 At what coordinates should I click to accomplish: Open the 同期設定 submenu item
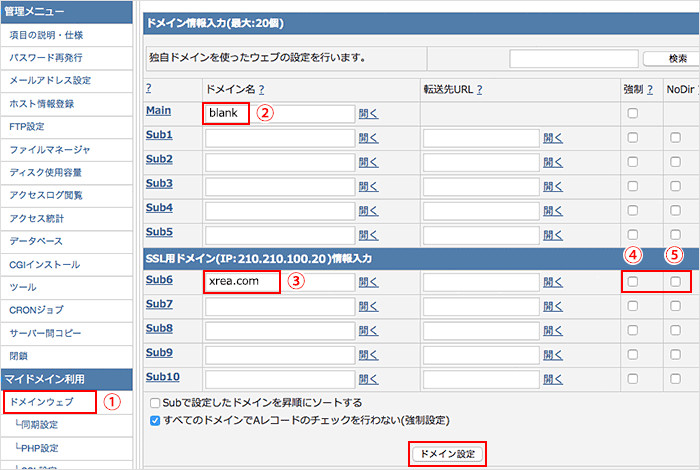[40, 425]
